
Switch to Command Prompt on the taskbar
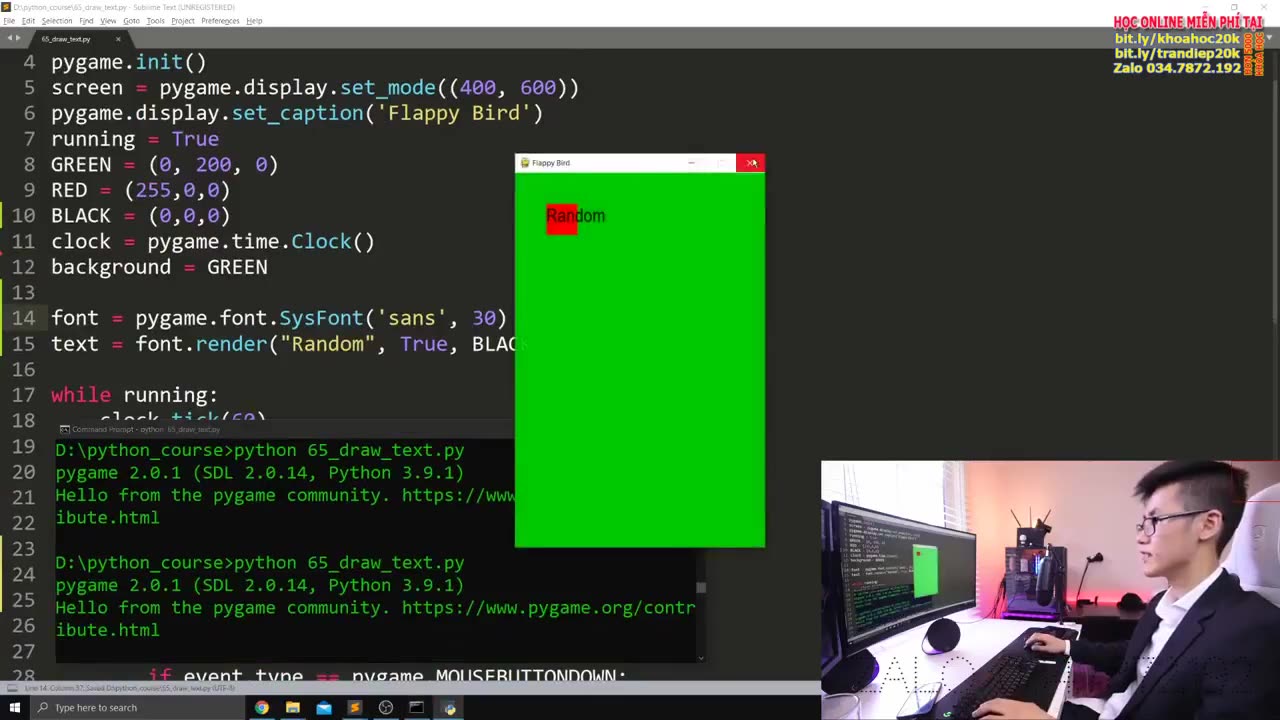point(417,708)
